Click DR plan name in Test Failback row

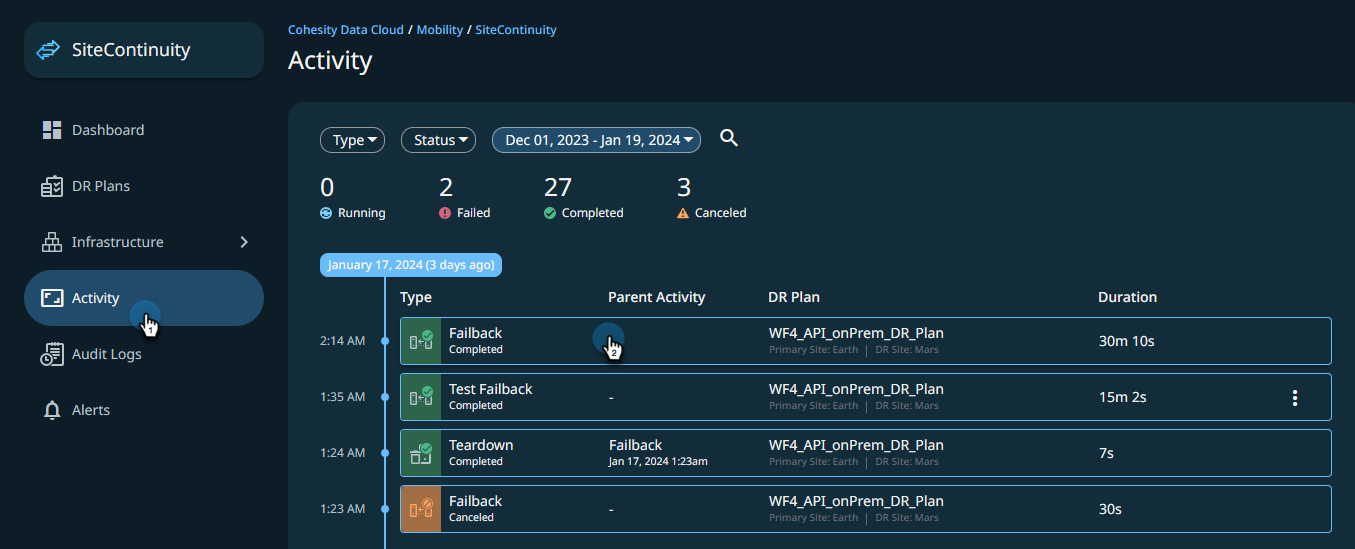856,389
